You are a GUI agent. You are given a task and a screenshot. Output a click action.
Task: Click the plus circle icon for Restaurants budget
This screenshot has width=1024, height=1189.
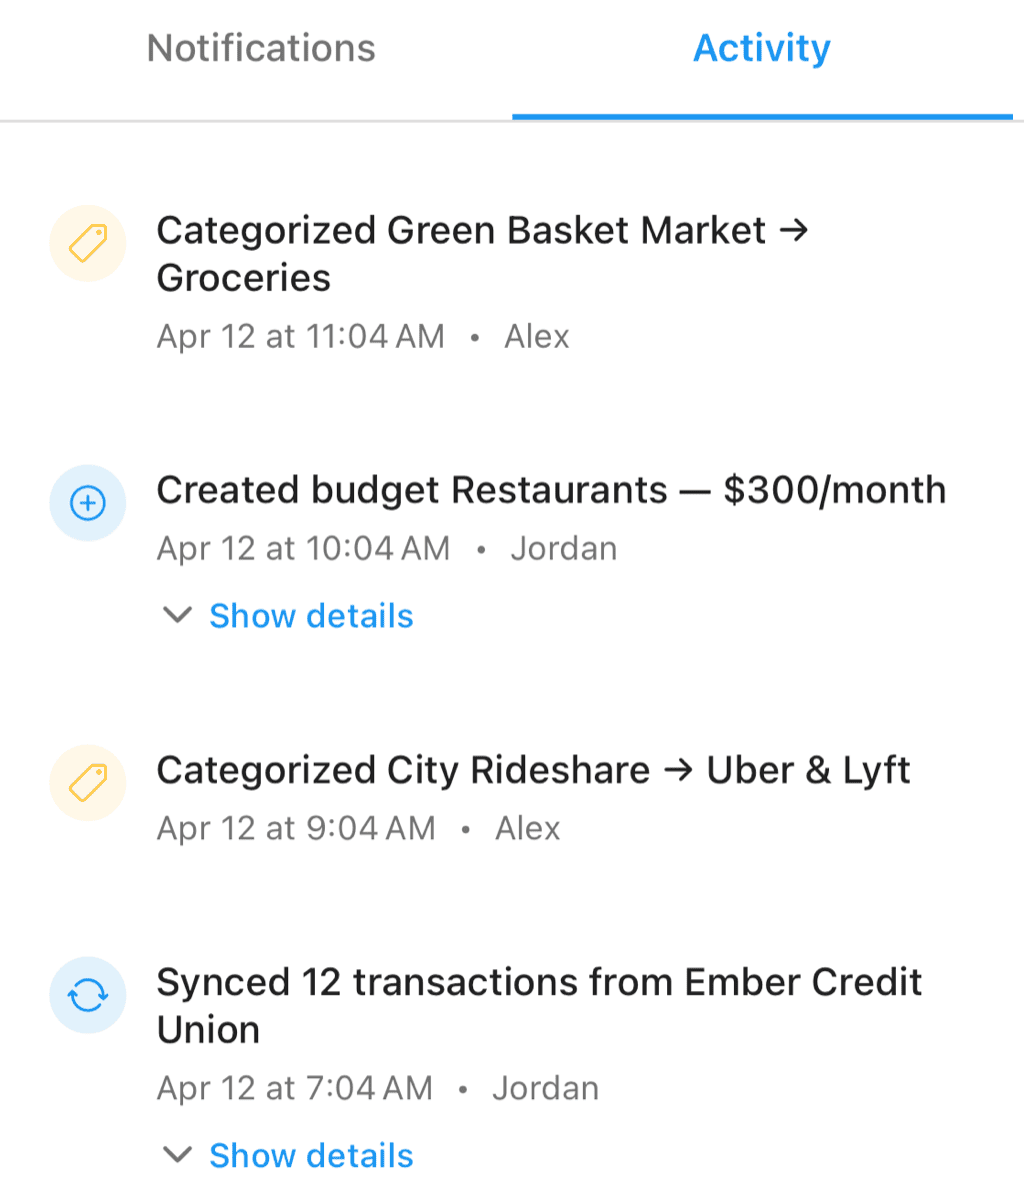88,503
